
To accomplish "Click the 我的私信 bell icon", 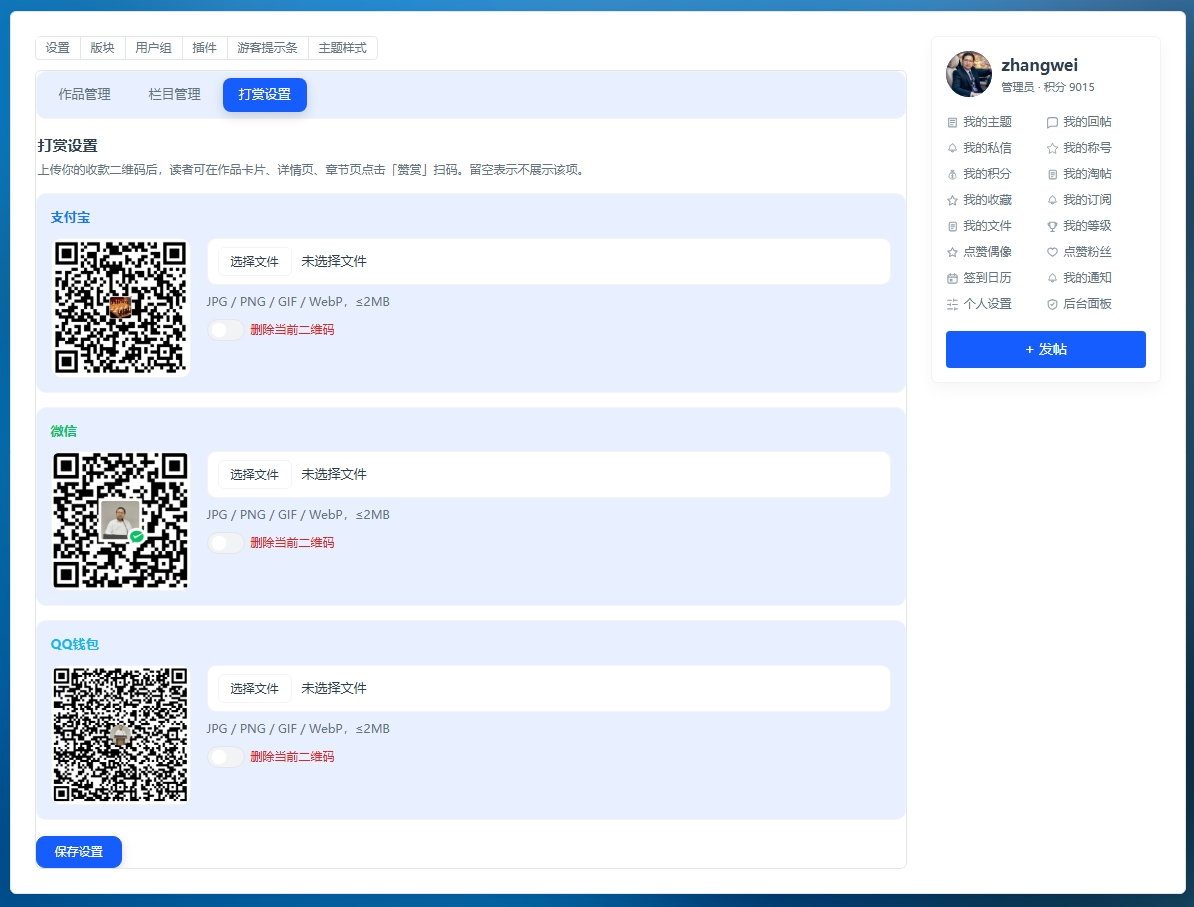I will pyautogui.click(x=952, y=149).
